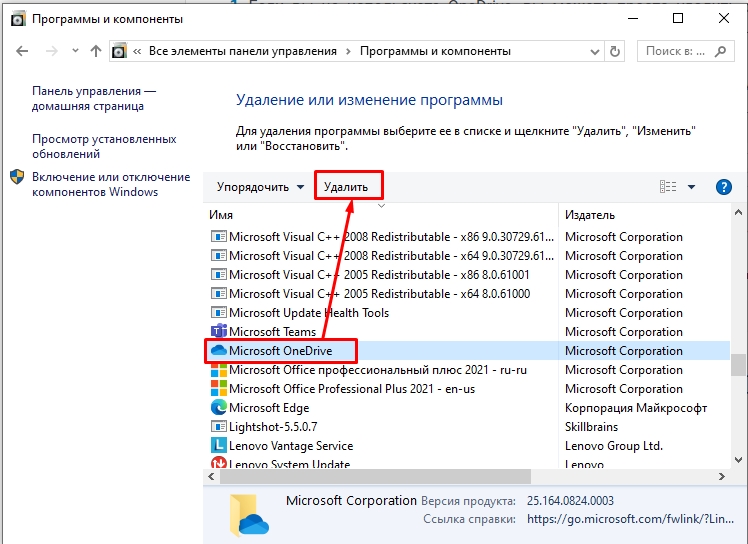Click the Microsoft OneDrive cloud icon
Viewport: 748px width, 544px height.
pyautogui.click(x=219, y=351)
